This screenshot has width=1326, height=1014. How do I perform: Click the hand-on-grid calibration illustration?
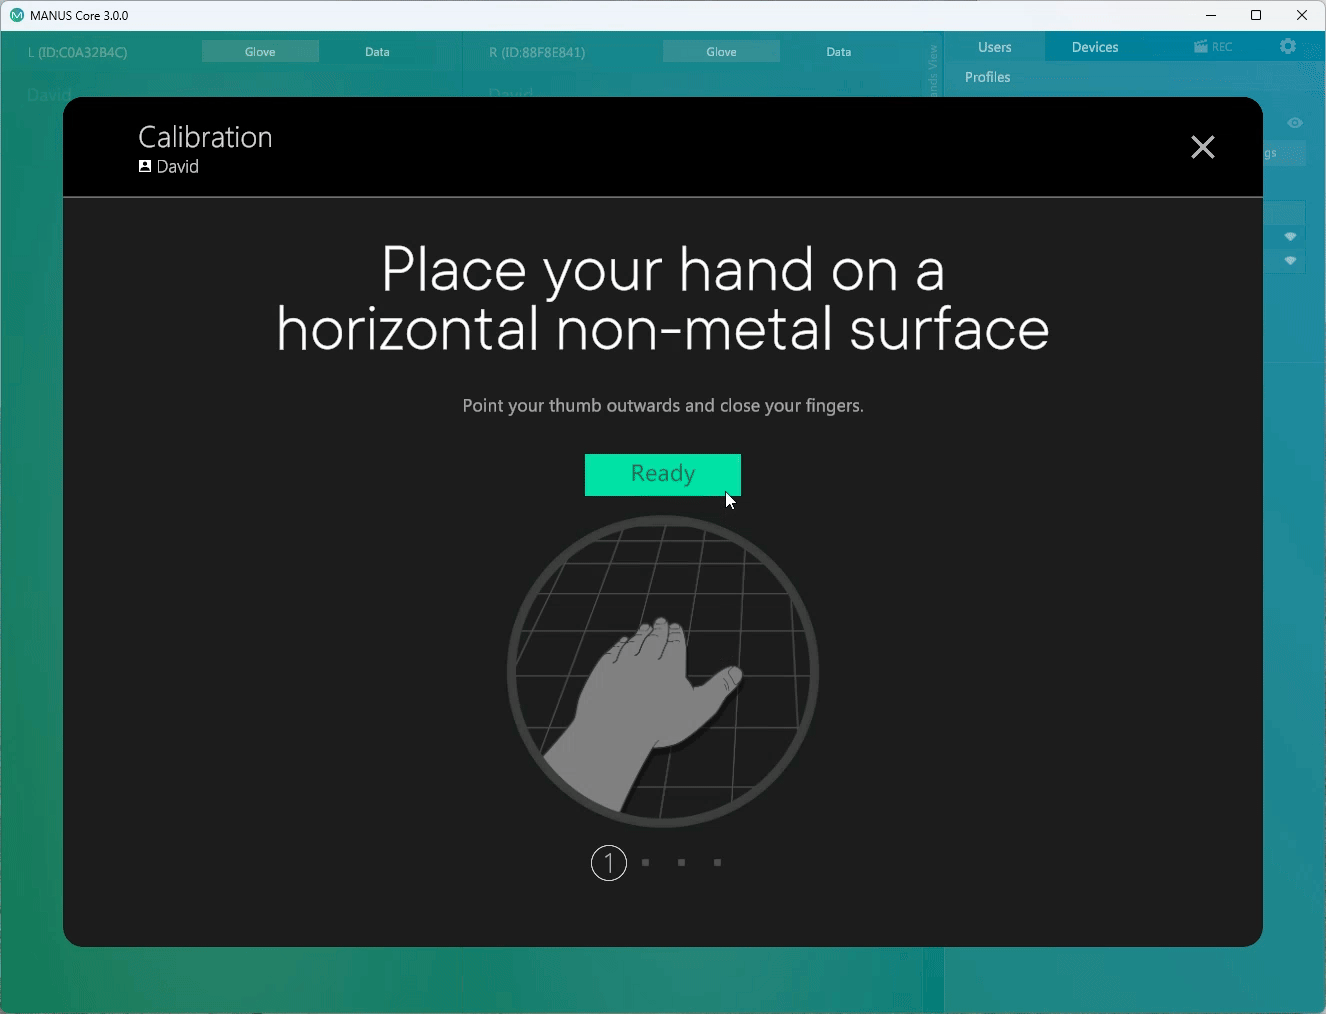pyautogui.click(x=663, y=671)
